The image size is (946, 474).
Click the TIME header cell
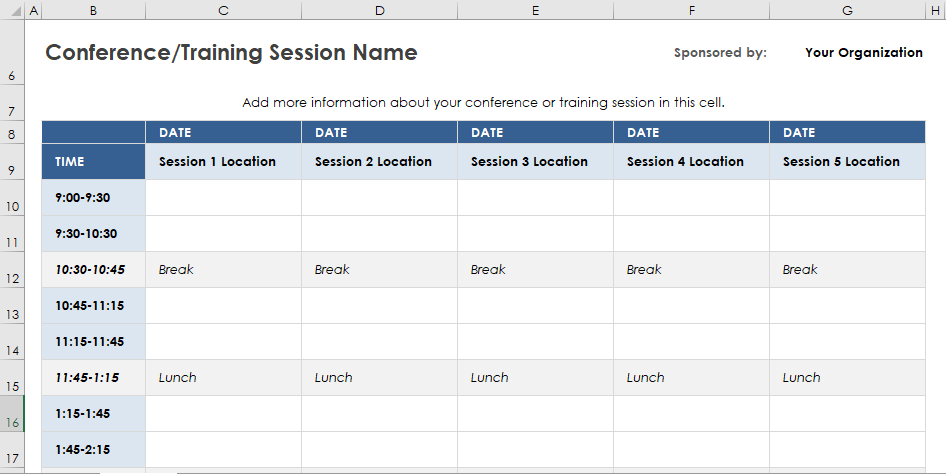(x=94, y=162)
